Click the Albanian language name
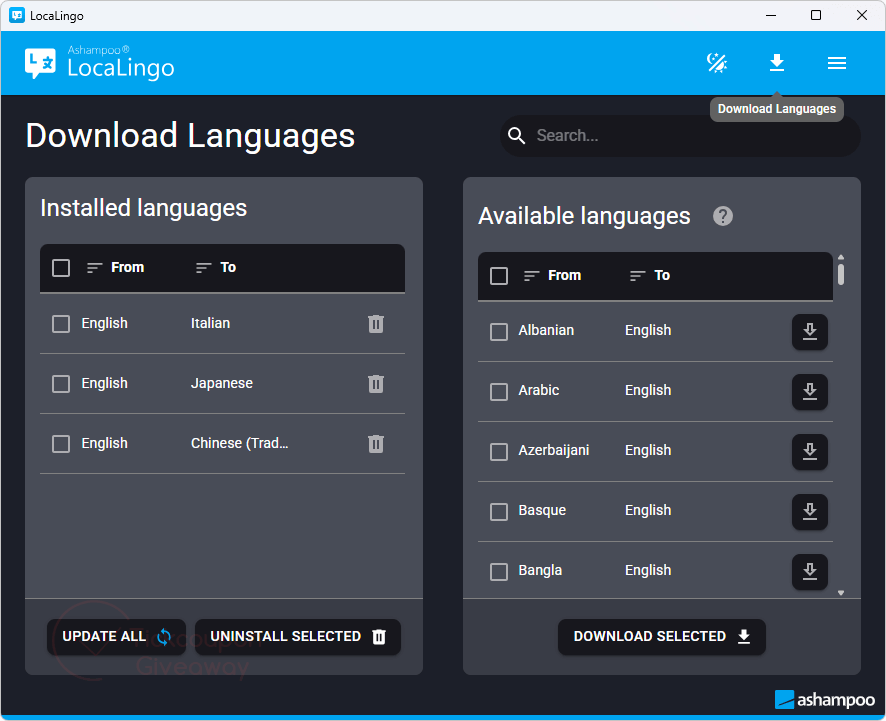Screen dimensions: 886x721 pos(546,330)
